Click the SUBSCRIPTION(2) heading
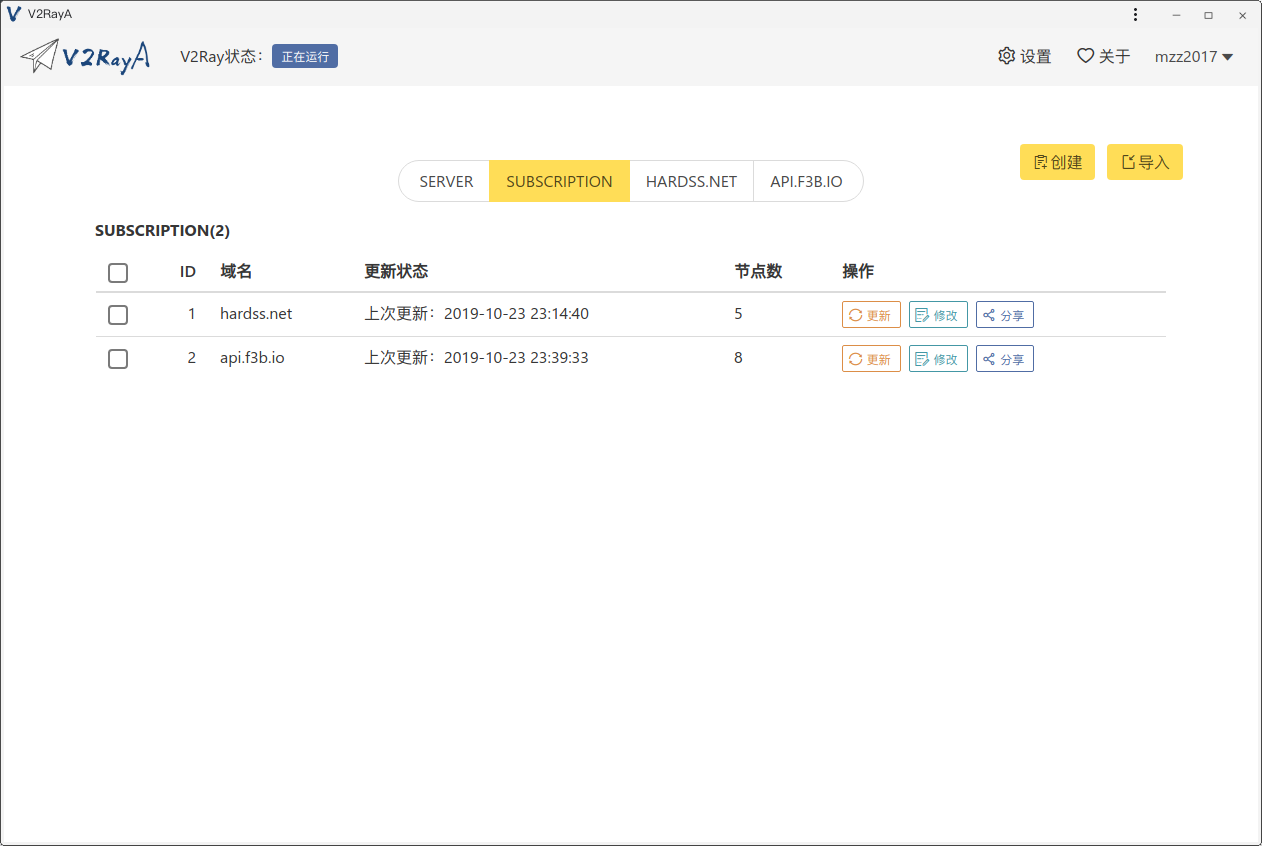This screenshot has height=846, width=1262. tap(162, 231)
